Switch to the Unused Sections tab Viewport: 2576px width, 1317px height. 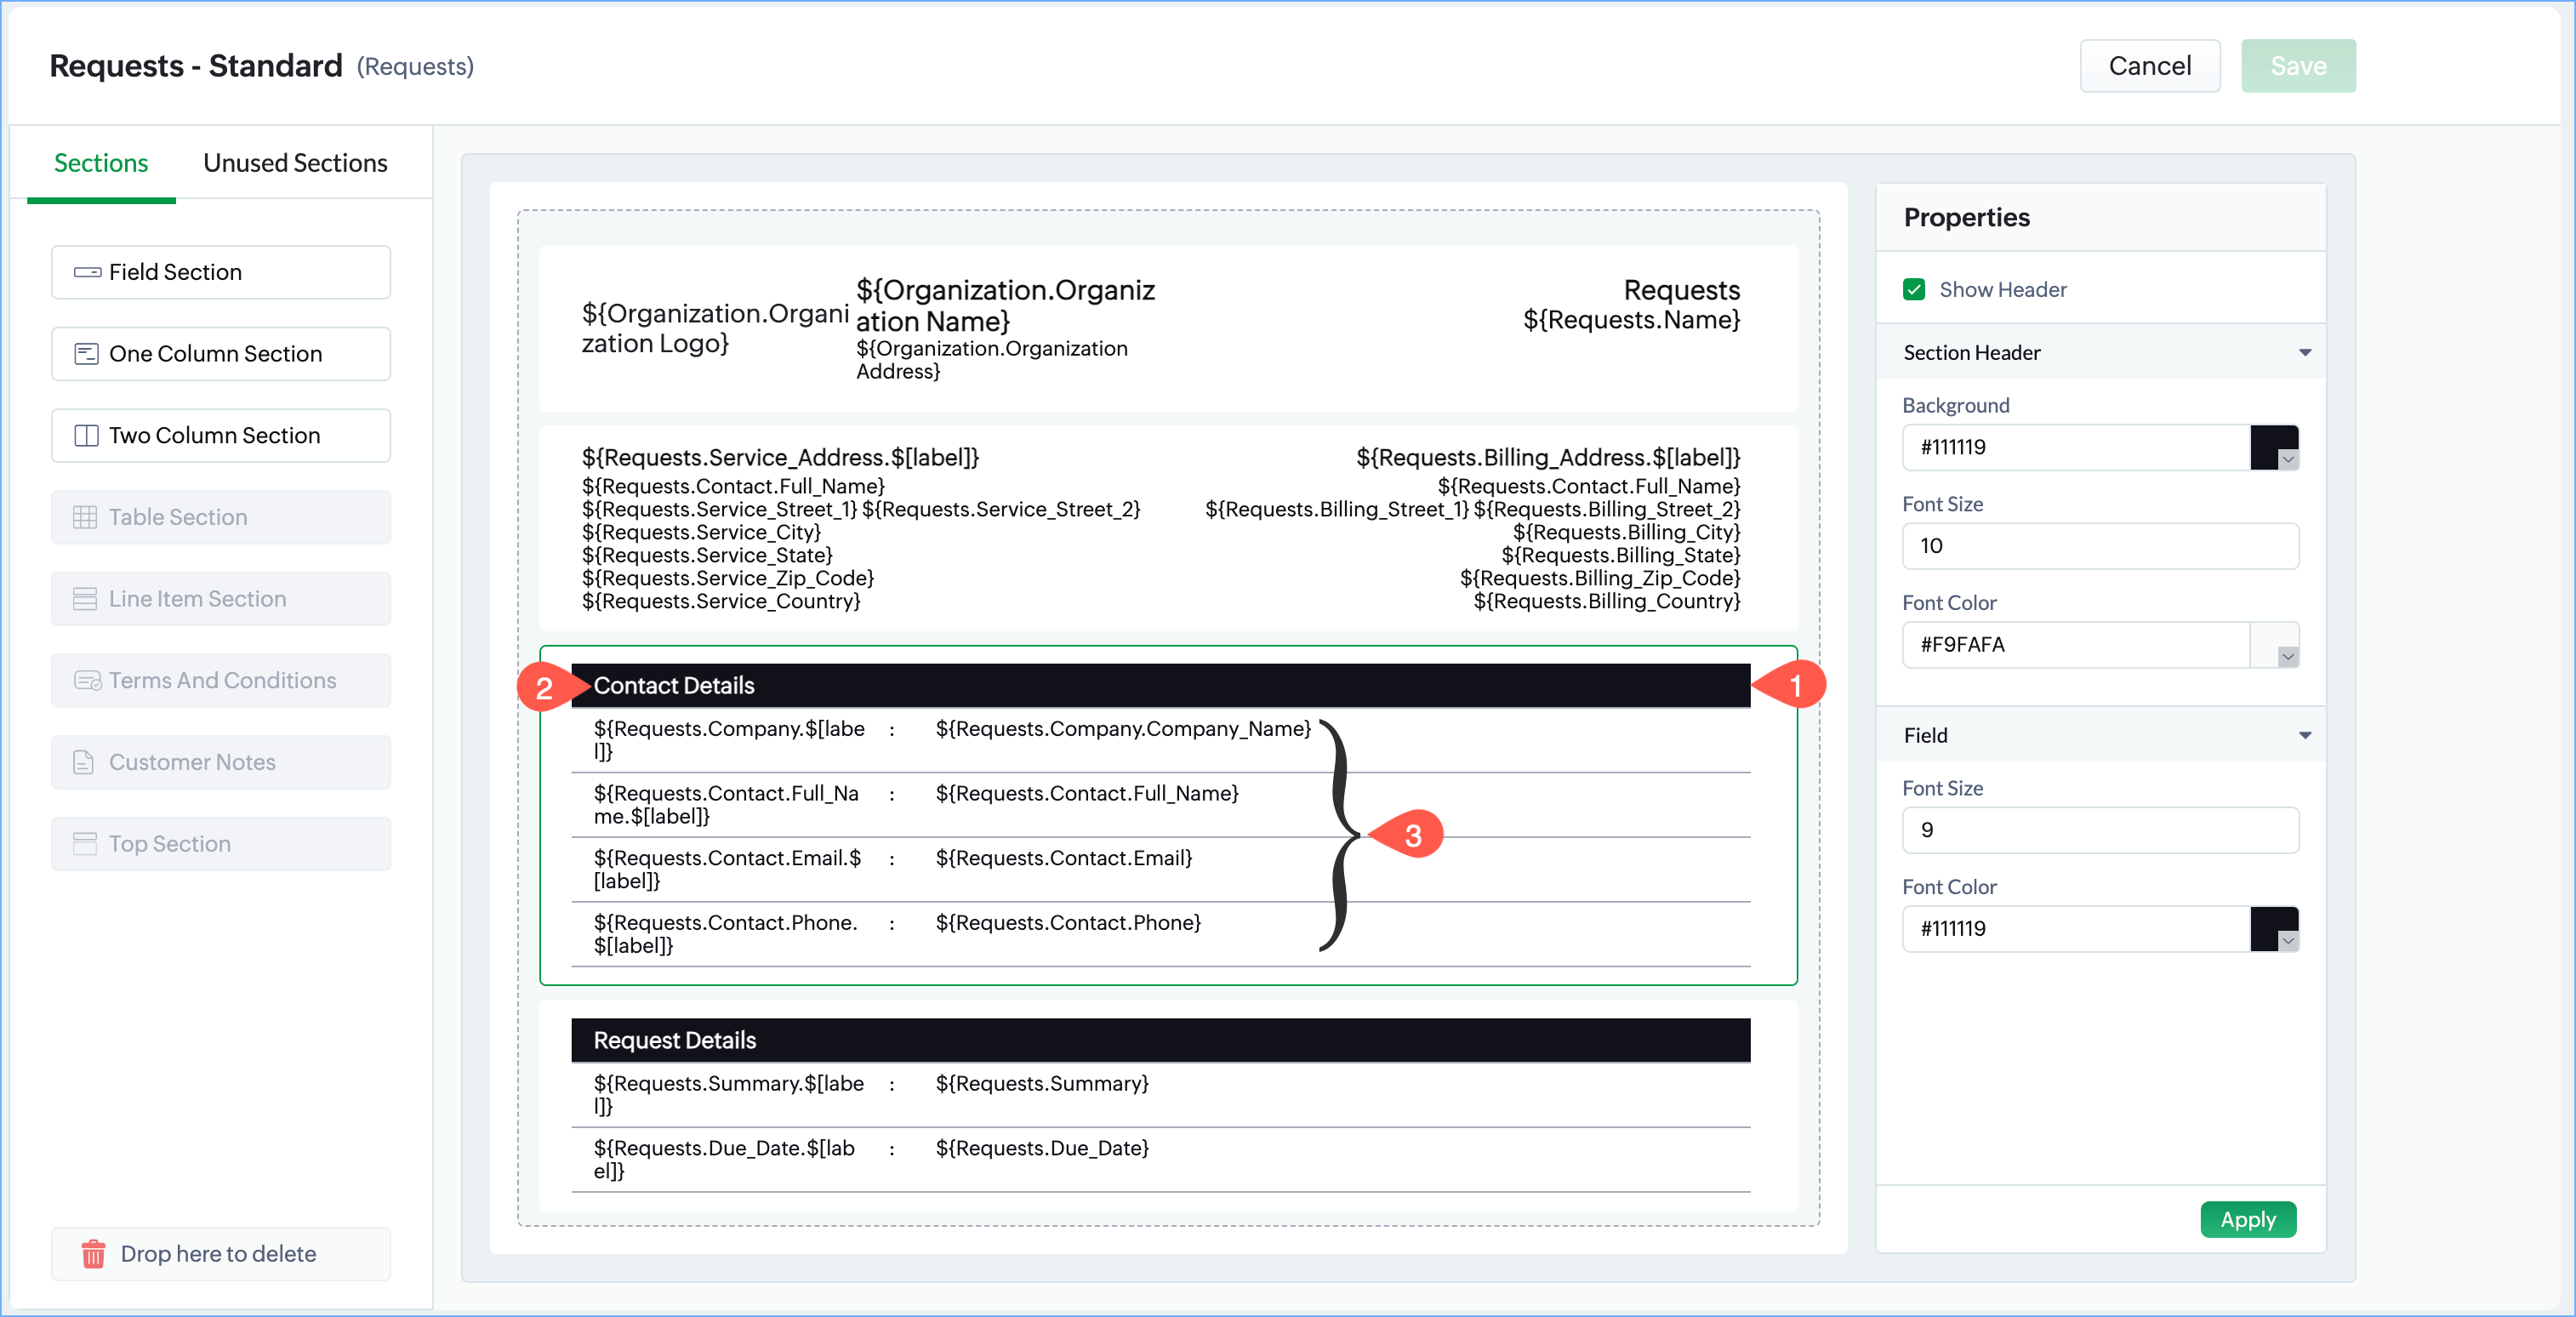pyautogui.click(x=295, y=163)
